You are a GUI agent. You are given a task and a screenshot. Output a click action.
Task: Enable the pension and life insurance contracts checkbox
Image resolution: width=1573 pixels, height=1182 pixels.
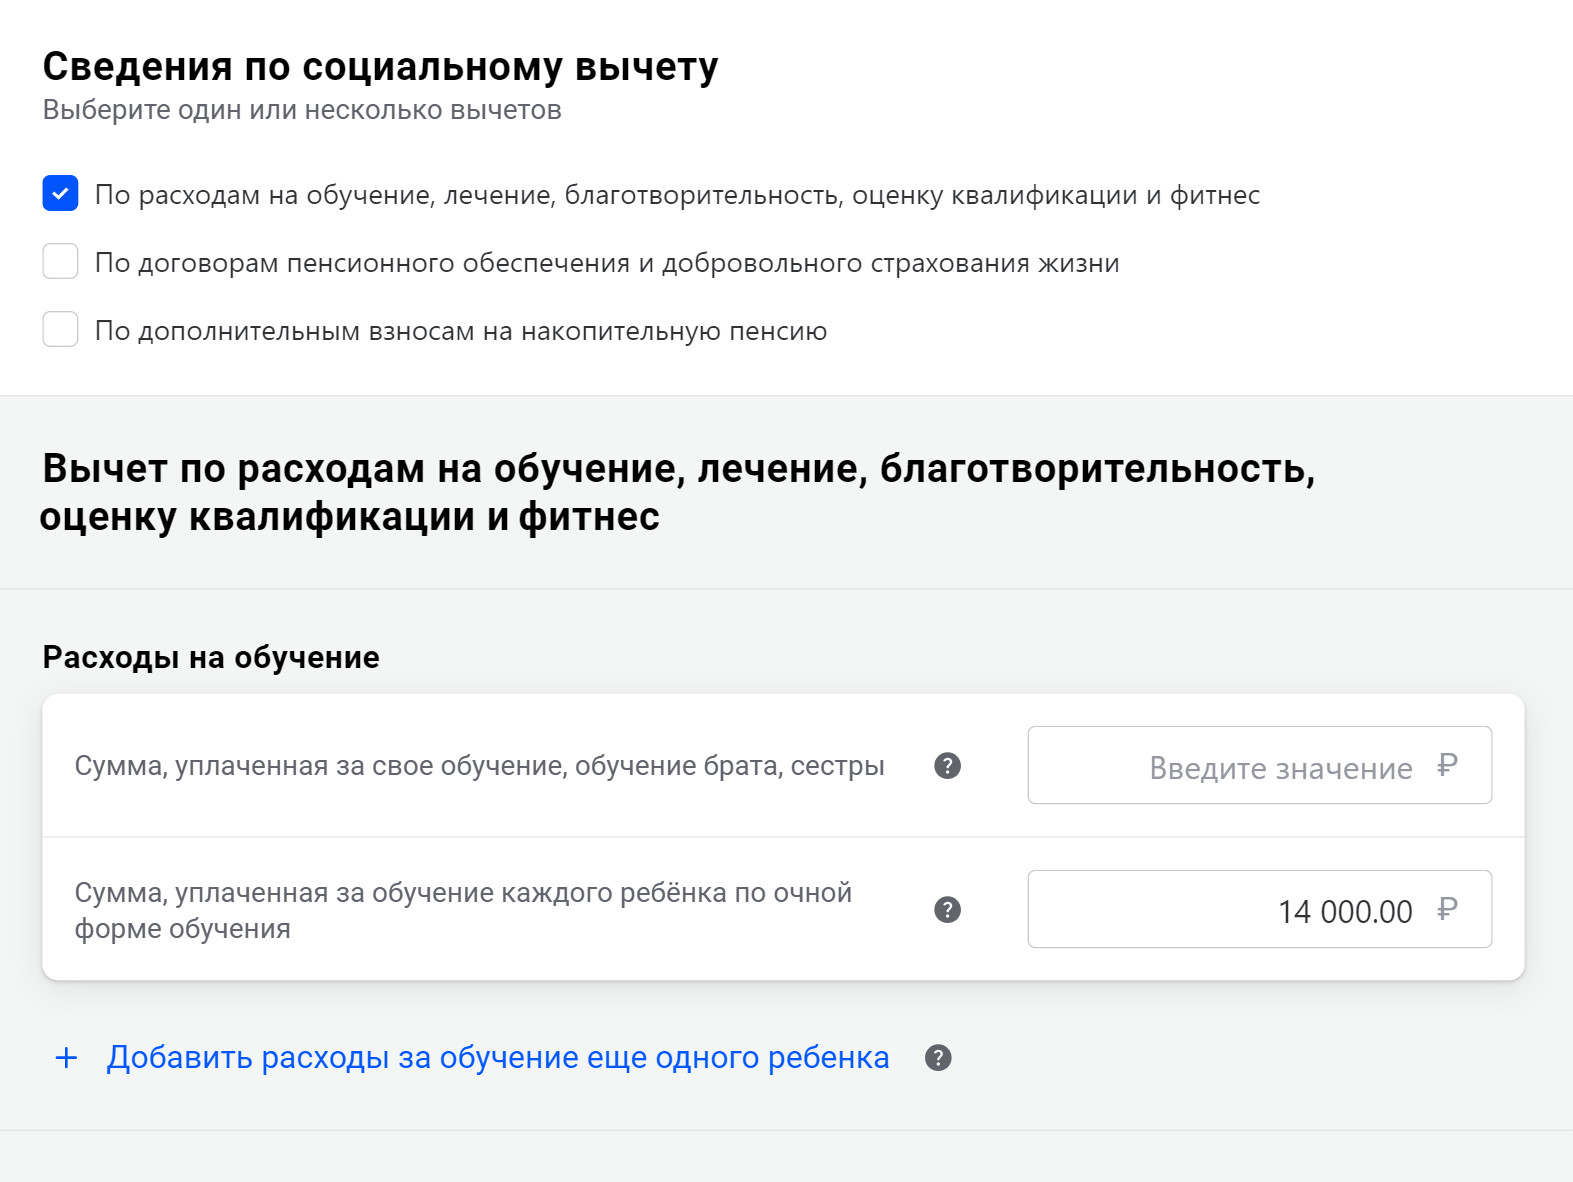pyautogui.click(x=60, y=262)
